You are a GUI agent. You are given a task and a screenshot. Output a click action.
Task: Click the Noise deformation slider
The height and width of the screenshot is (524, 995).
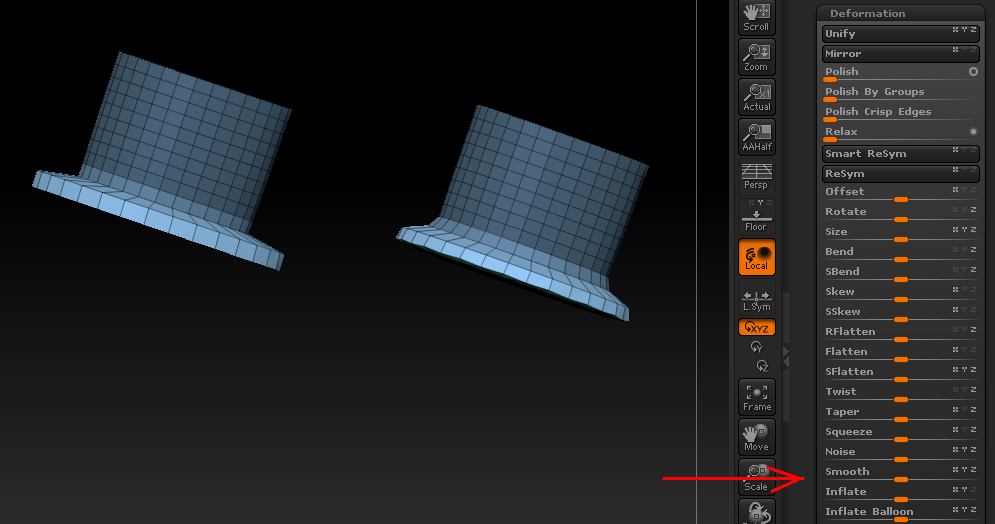900,454
